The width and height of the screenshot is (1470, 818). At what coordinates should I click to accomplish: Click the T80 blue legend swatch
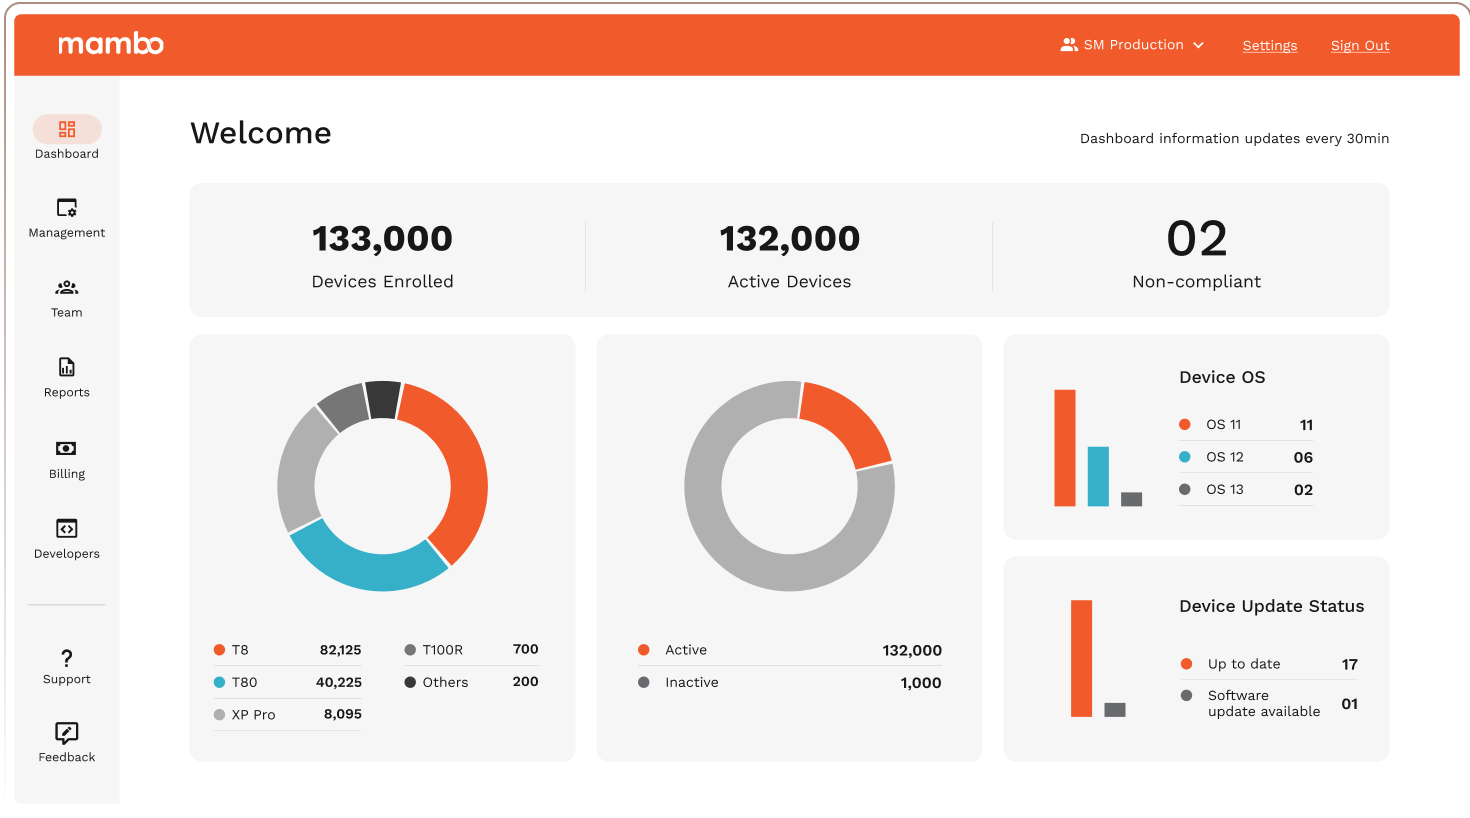[219, 682]
